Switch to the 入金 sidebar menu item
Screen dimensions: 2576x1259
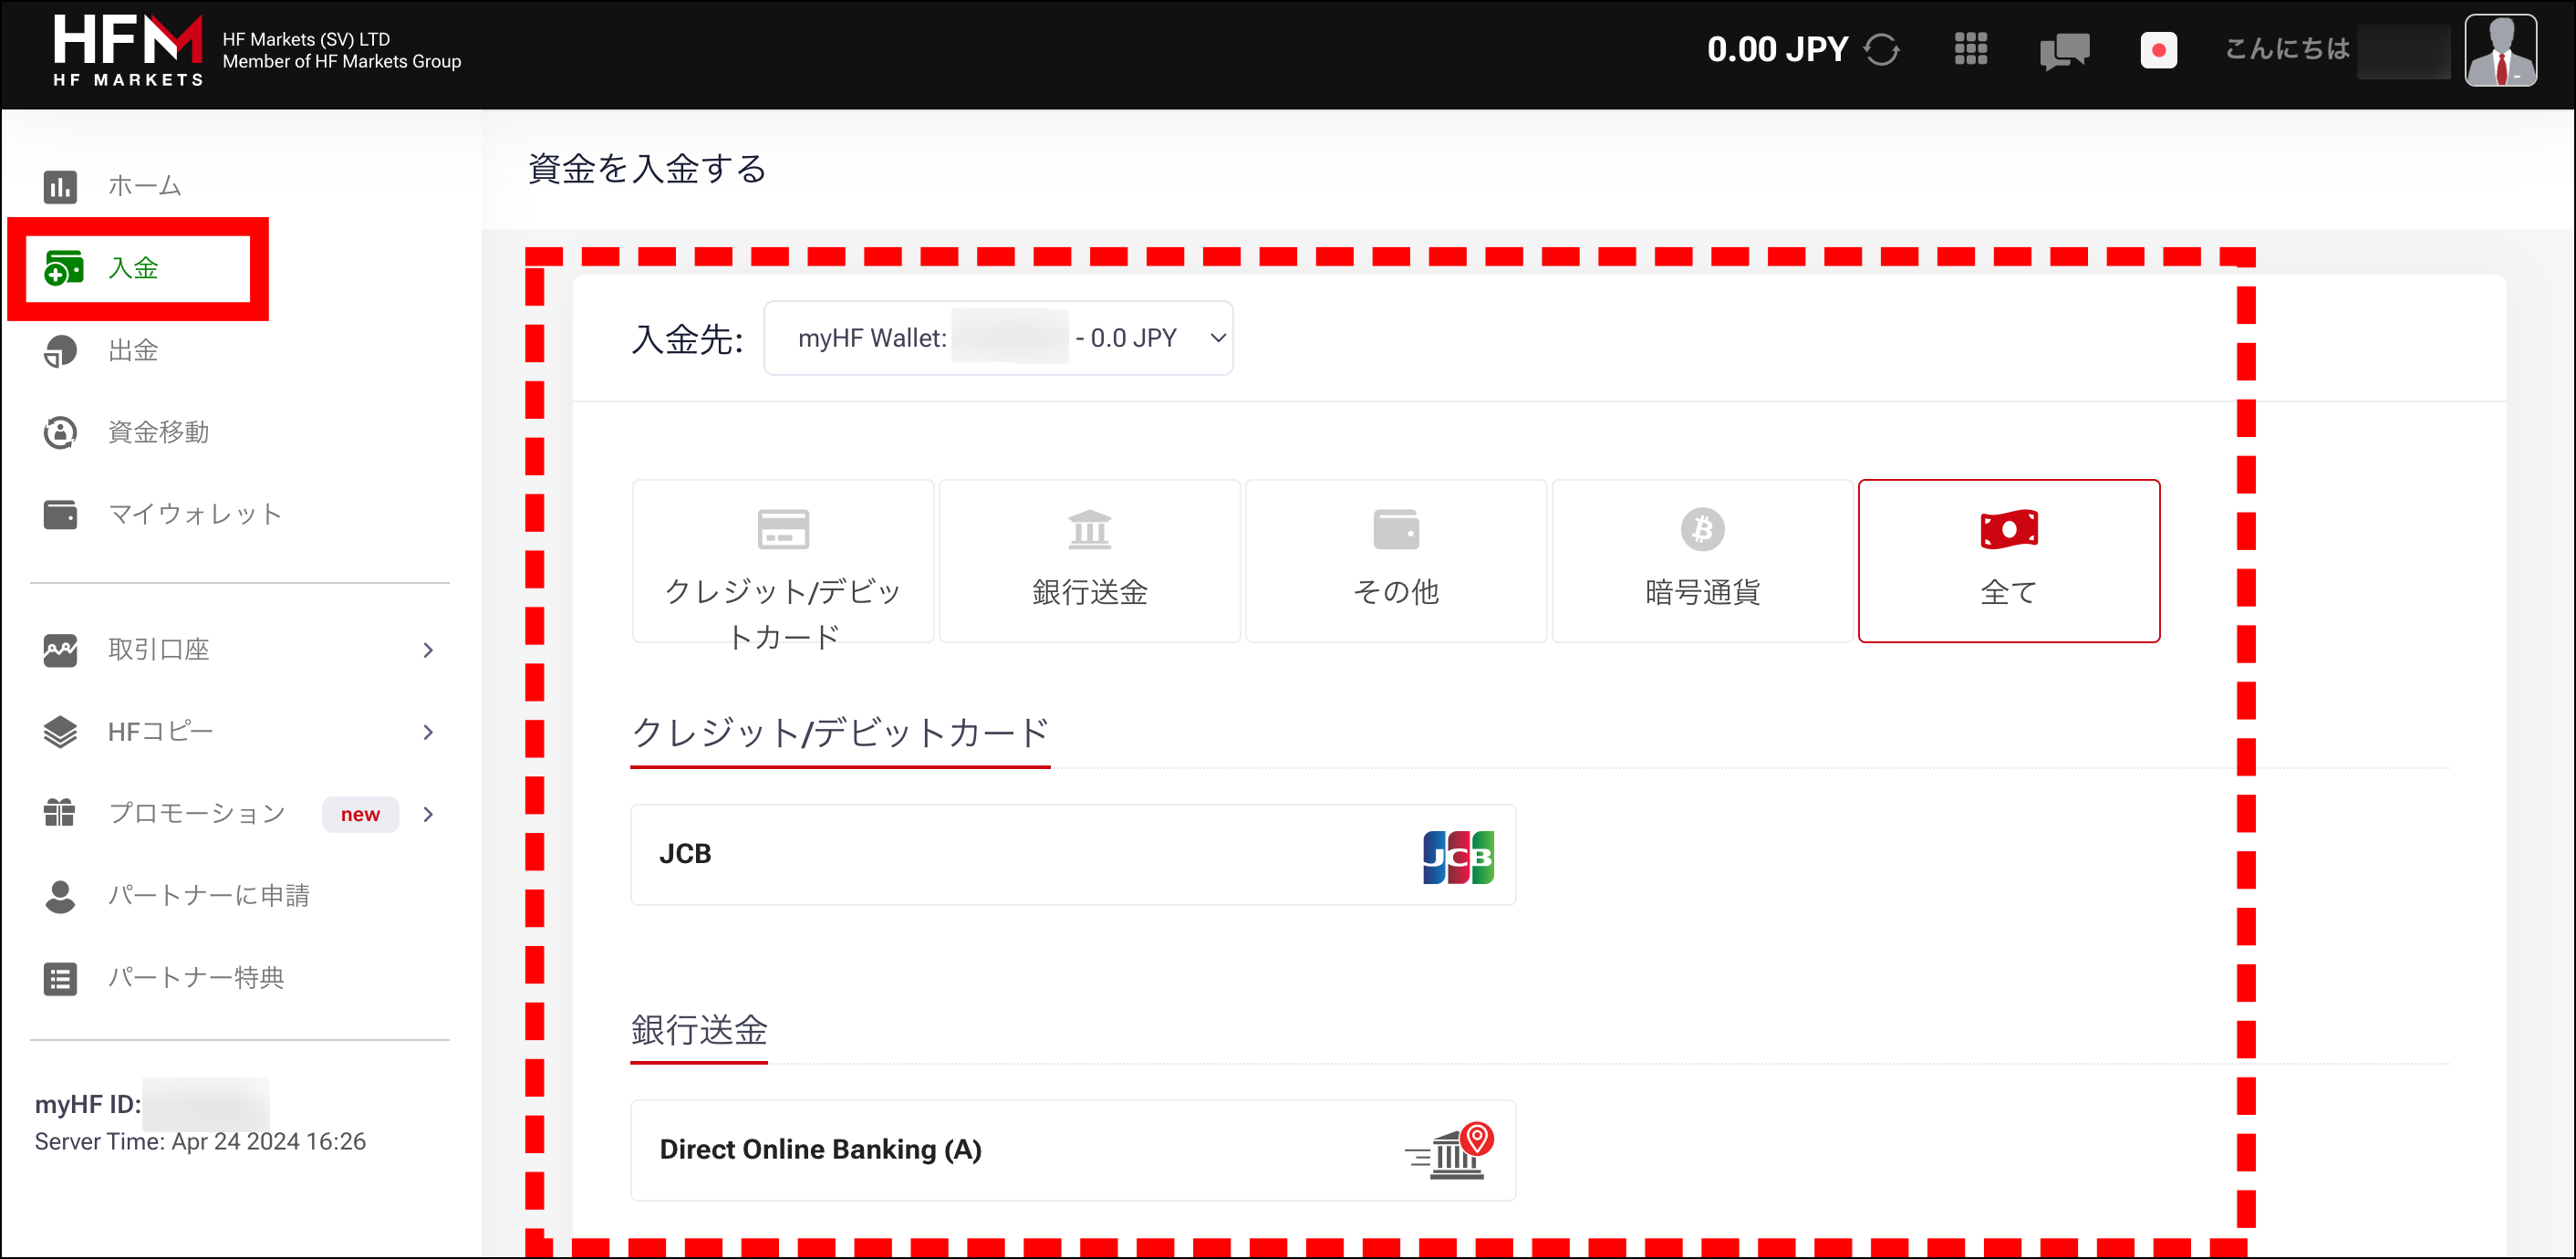point(133,269)
